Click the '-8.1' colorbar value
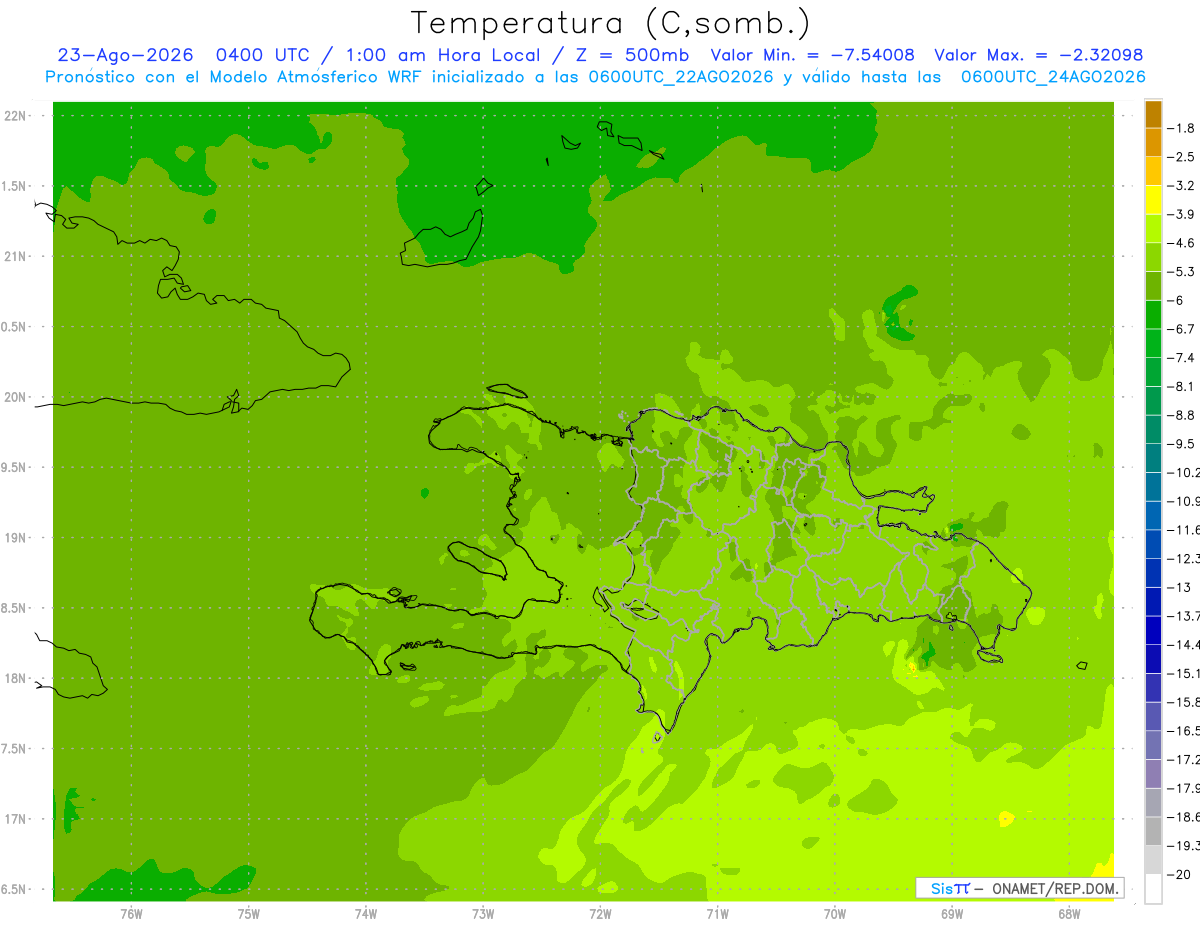The width and height of the screenshot is (1200, 927). coord(1180,386)
